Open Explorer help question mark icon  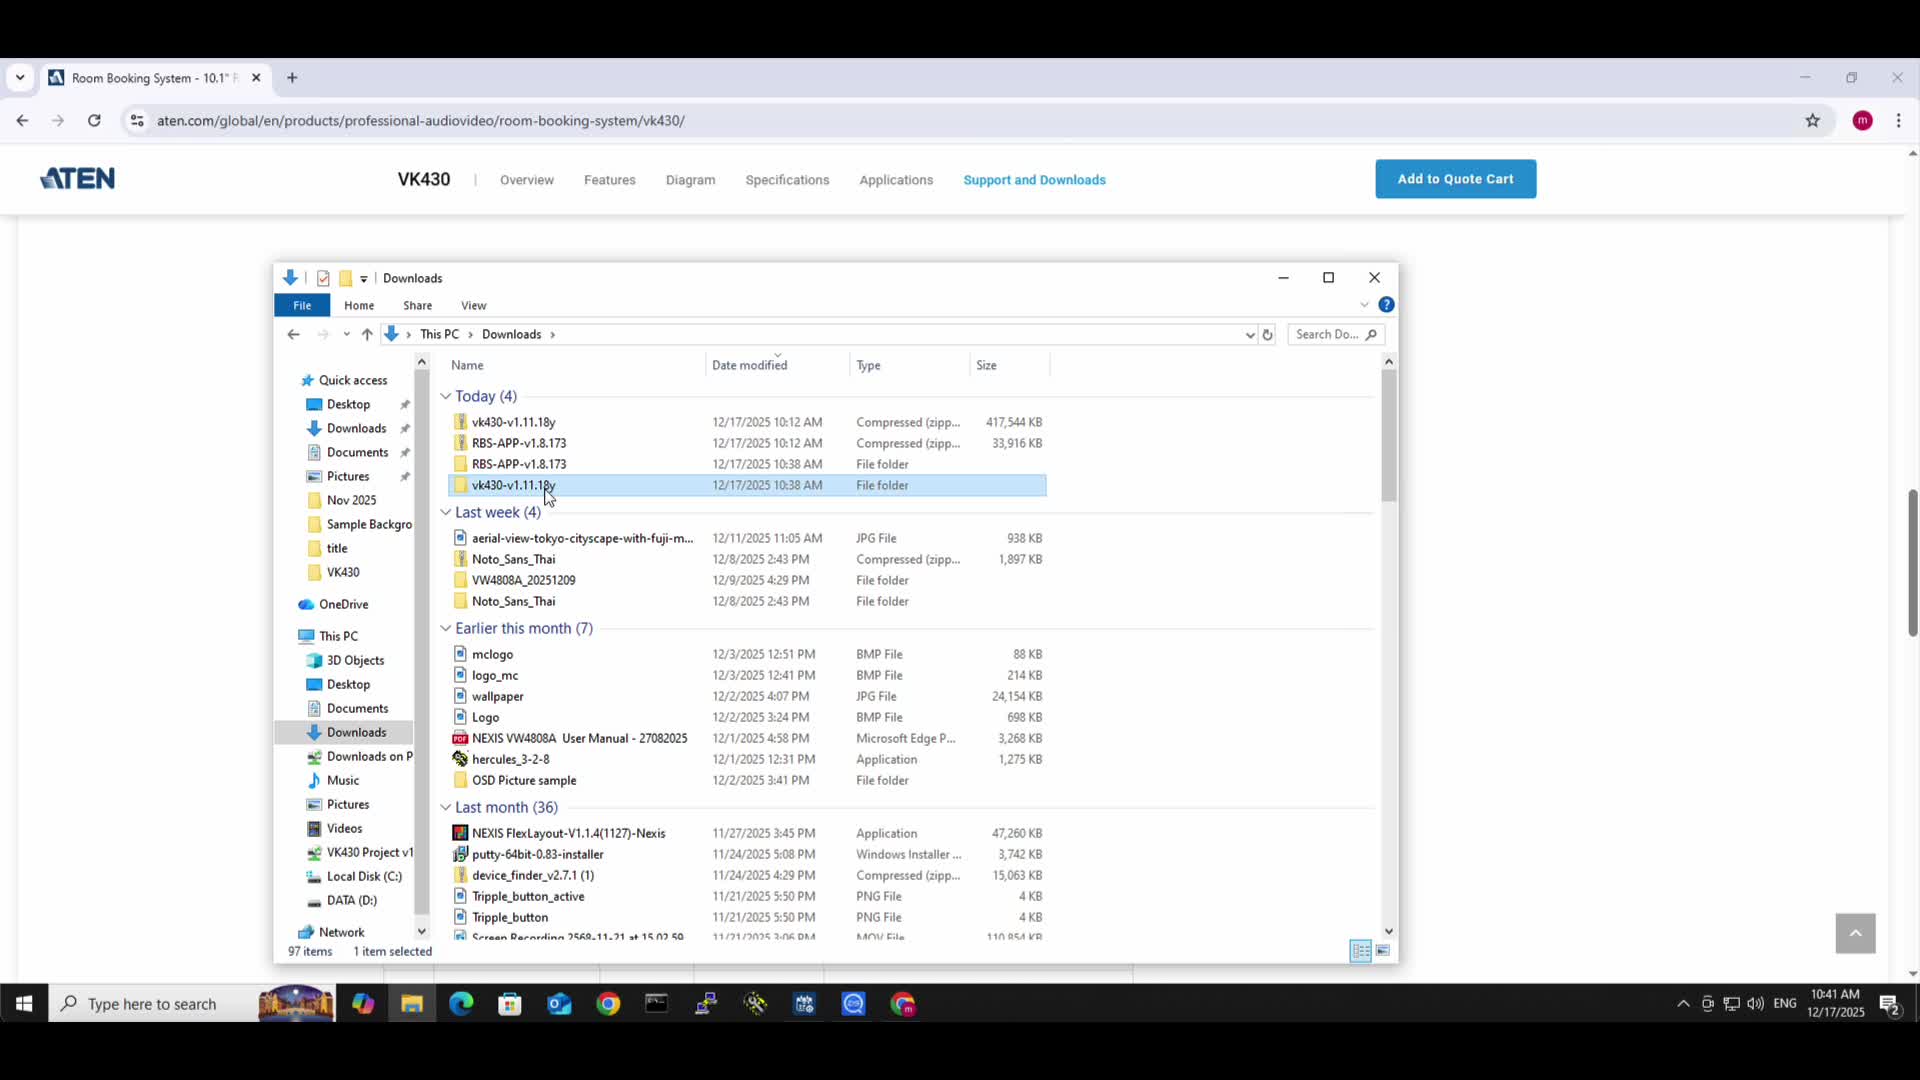coord(1386,305)
